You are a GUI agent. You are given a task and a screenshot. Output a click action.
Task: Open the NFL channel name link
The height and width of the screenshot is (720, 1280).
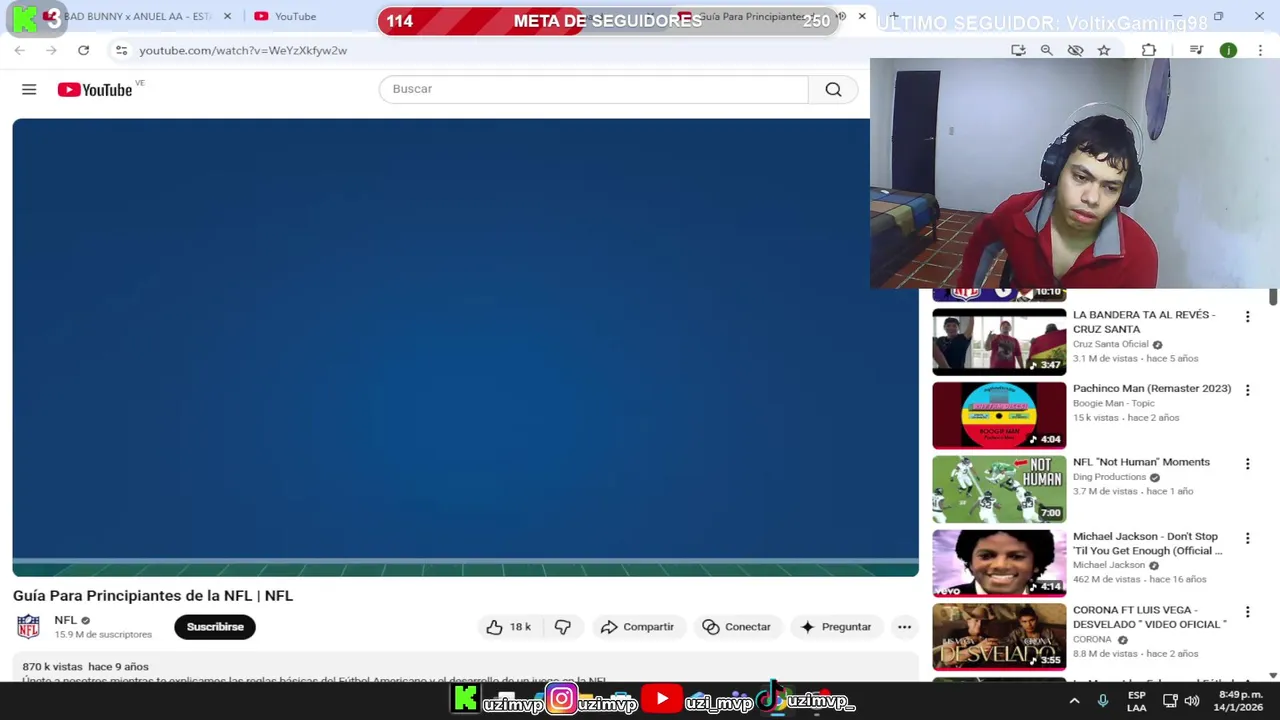[65, 620]
